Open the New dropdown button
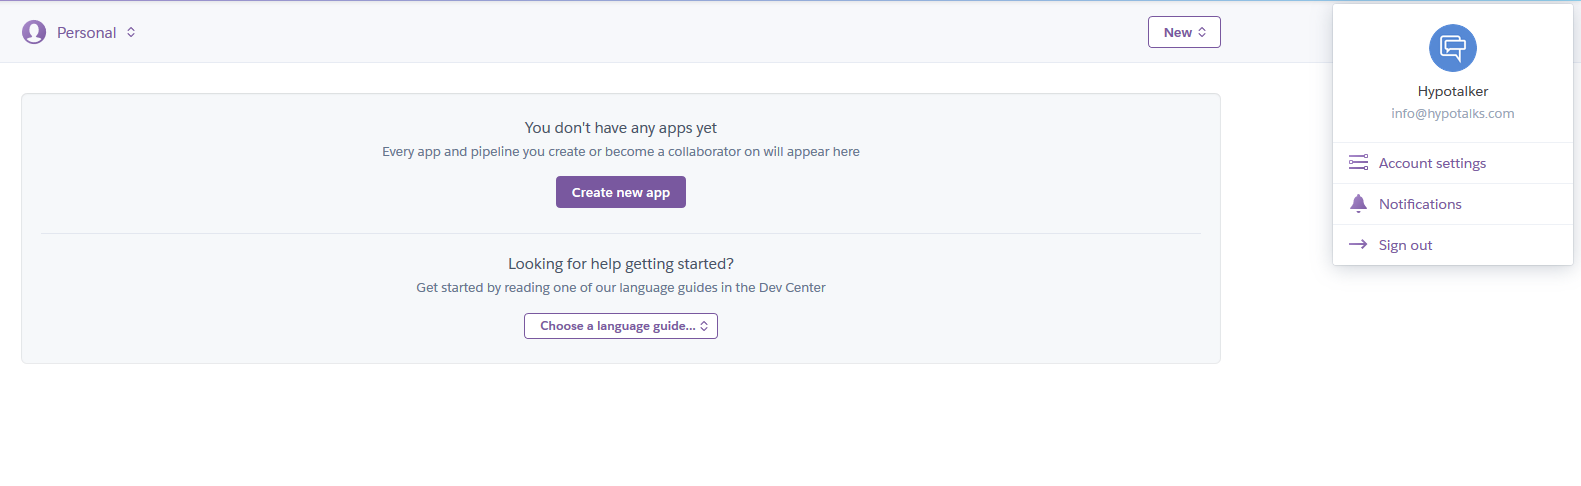 1184,32
